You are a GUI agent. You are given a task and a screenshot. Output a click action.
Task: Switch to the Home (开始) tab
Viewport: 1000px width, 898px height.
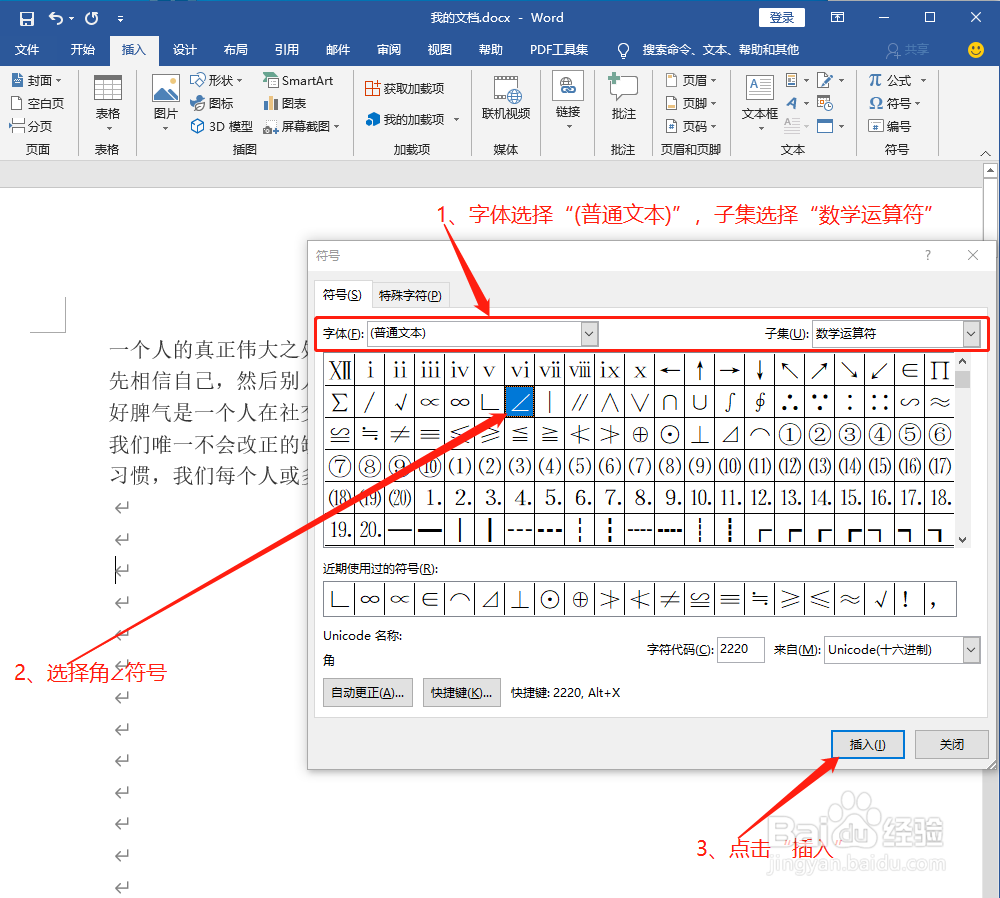pos(83,50)
